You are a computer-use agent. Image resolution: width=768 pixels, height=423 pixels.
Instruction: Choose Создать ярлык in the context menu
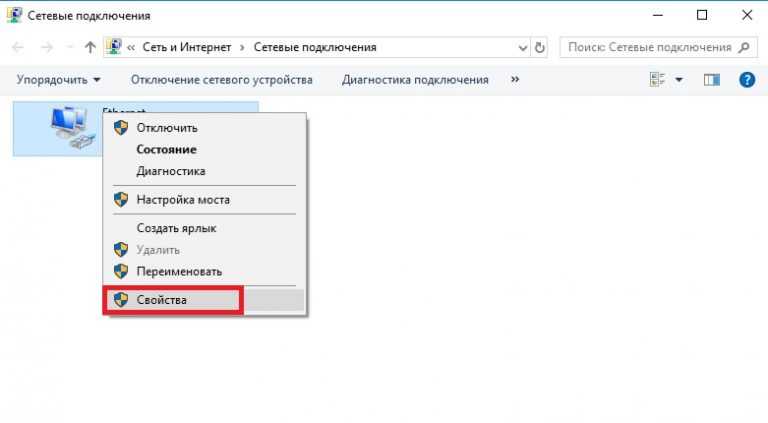point(205,228)
